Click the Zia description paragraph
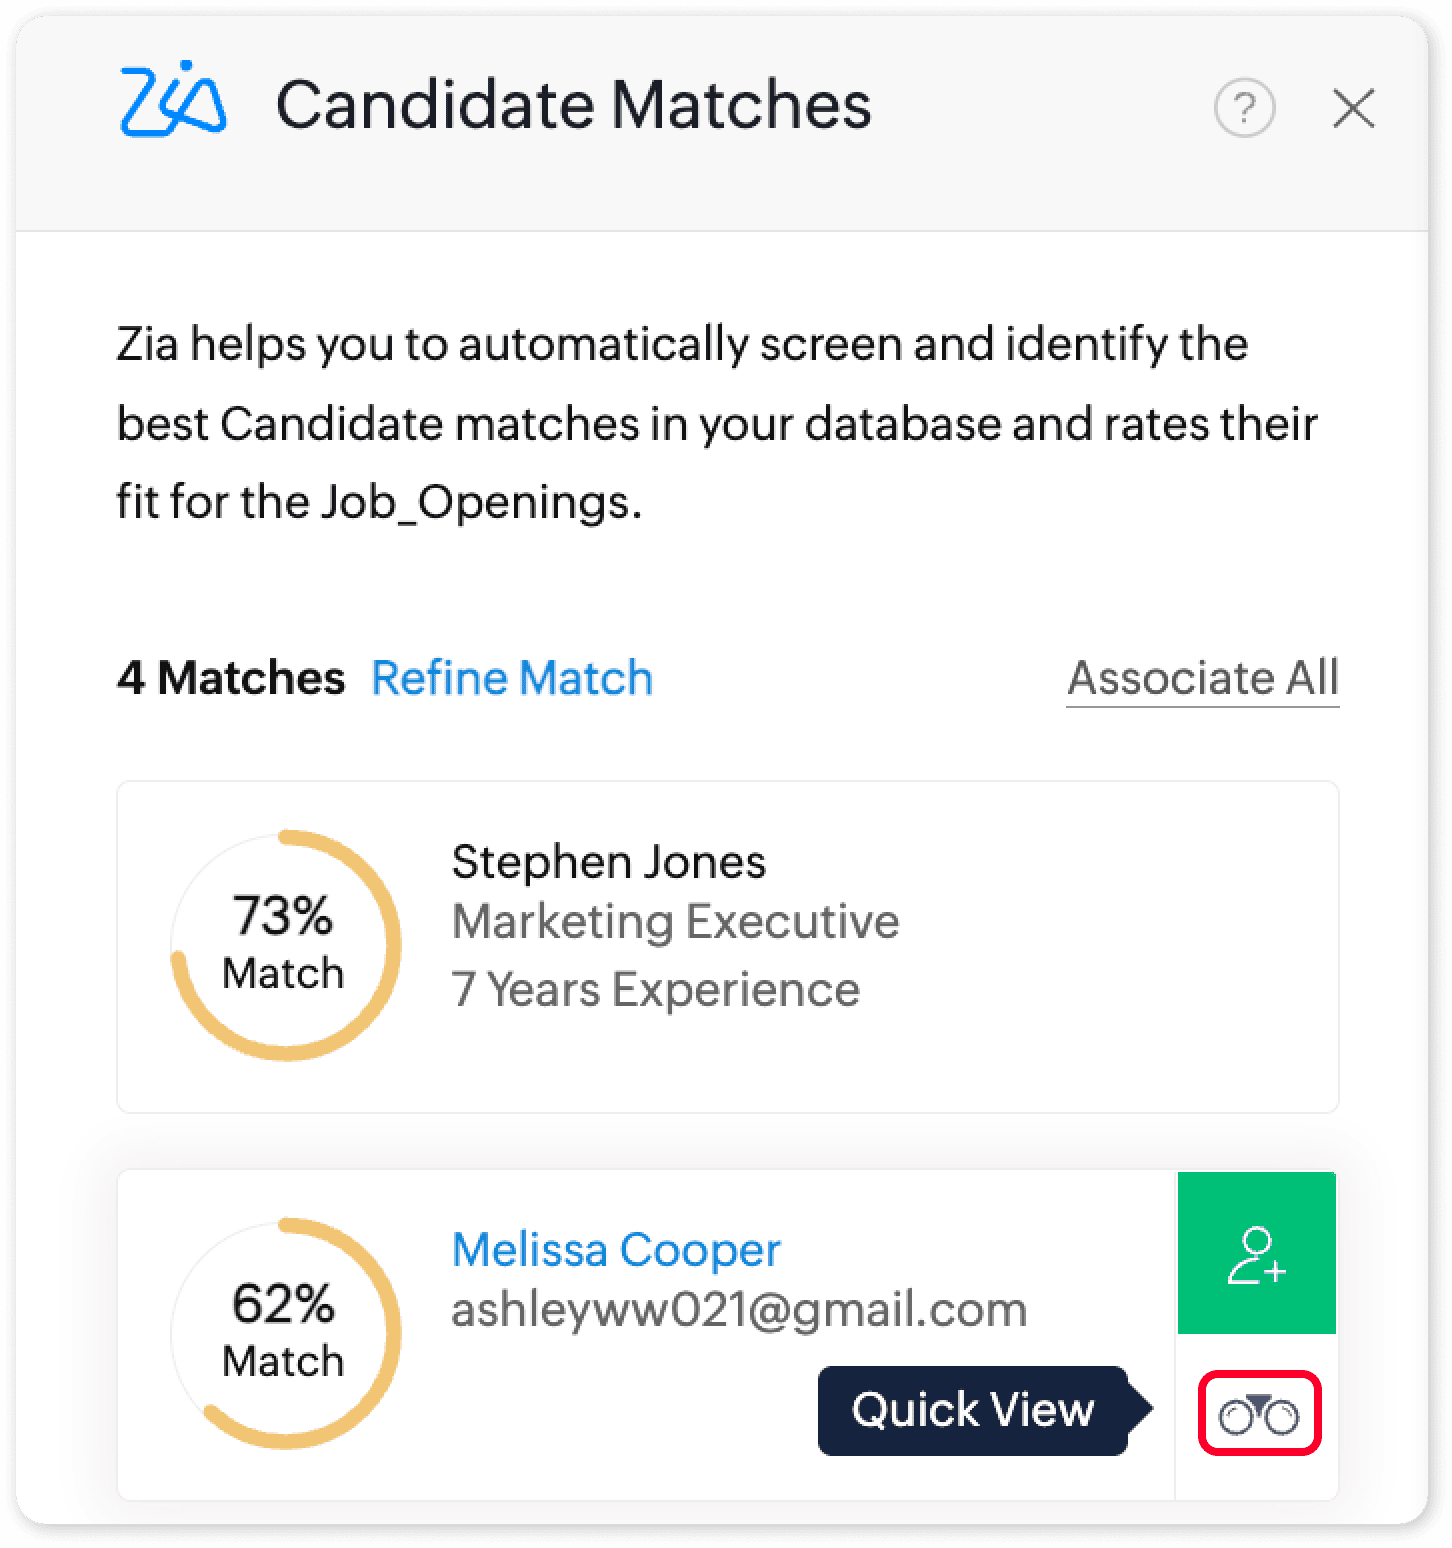Image resolution: width=1452 pixels, height=1548 pixels. 717,423
